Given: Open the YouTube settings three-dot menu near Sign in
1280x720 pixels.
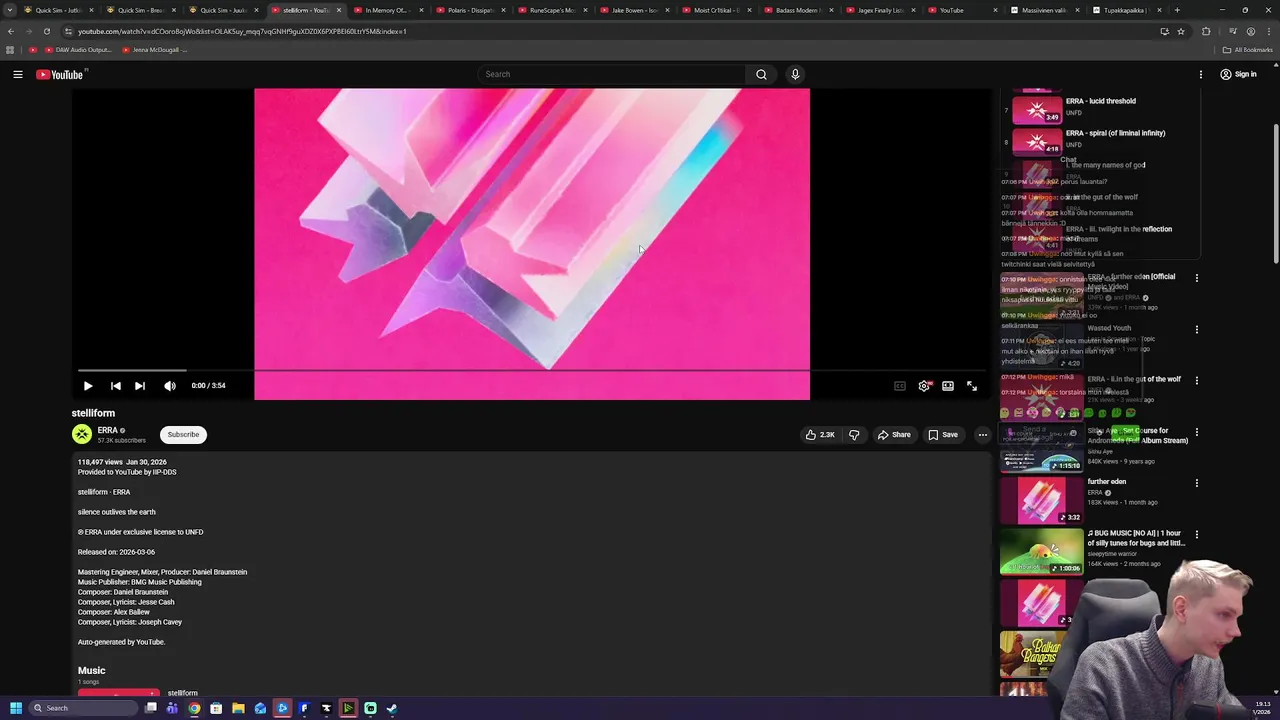Looking at the screenshot, I should click(x=1201, y=74).
